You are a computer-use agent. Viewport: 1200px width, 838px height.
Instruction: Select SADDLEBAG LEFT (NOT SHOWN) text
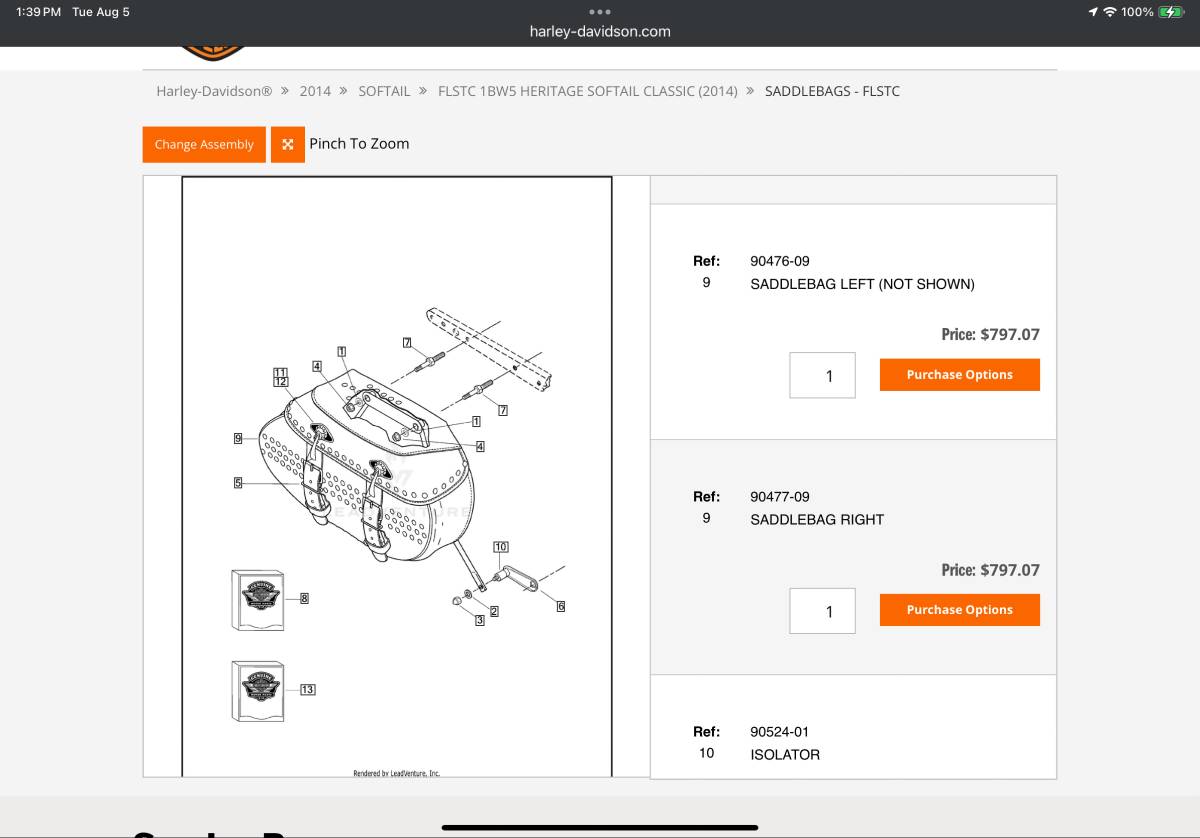tap(862, 284)
